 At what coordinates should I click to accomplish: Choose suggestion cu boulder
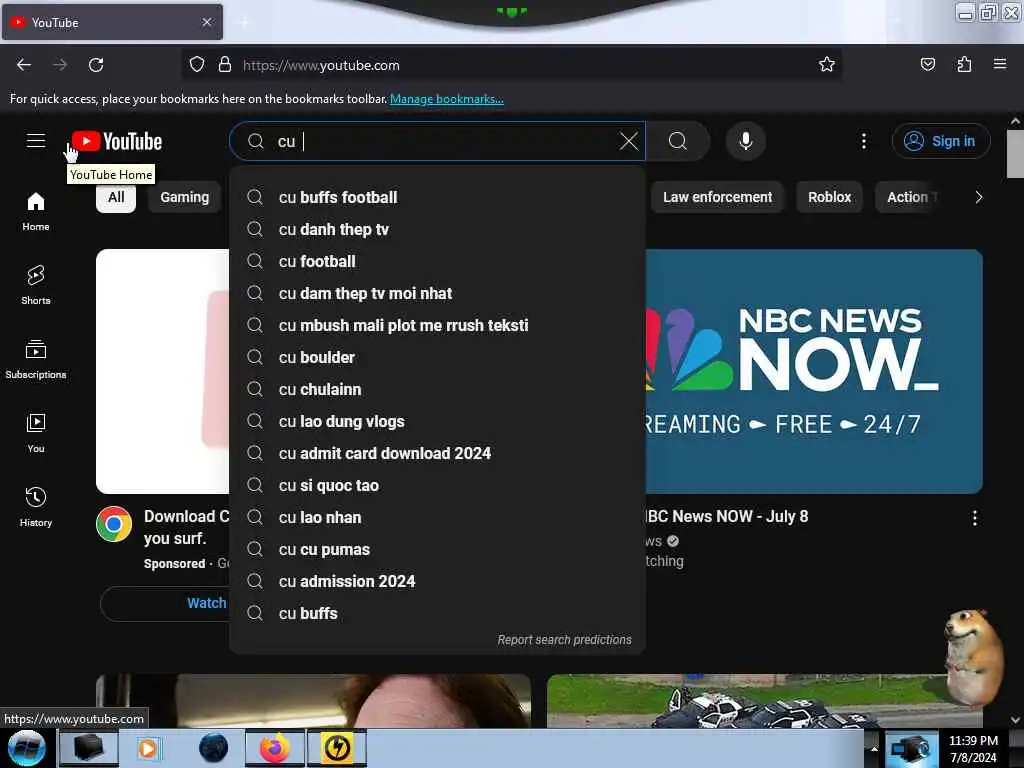tap(438, 357)
